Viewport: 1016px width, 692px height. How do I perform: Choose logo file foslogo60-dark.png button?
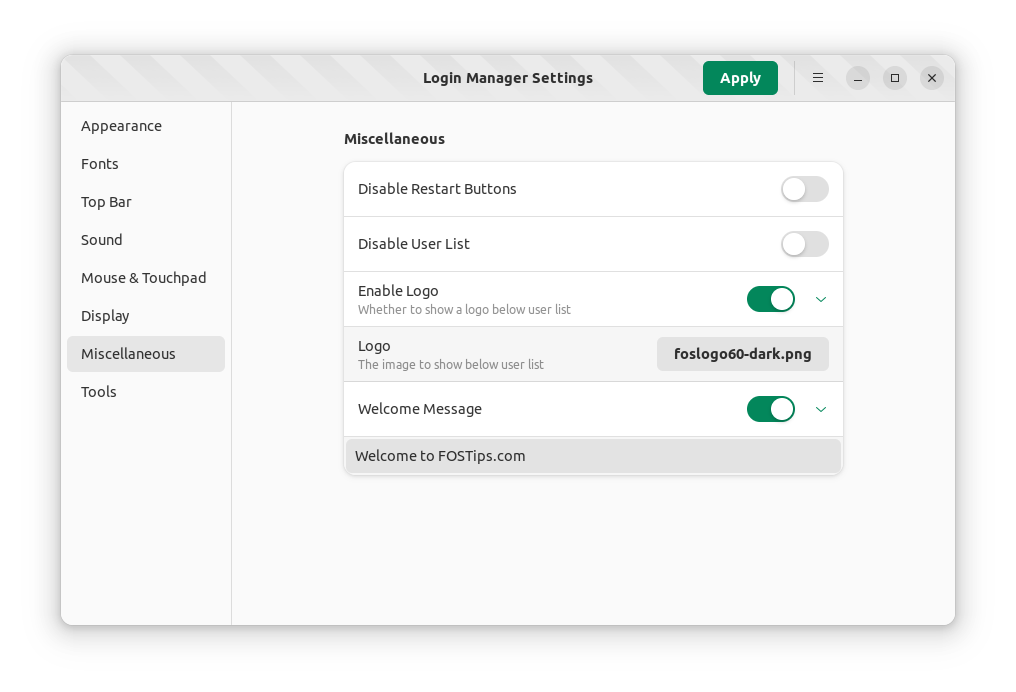point(742,354)
